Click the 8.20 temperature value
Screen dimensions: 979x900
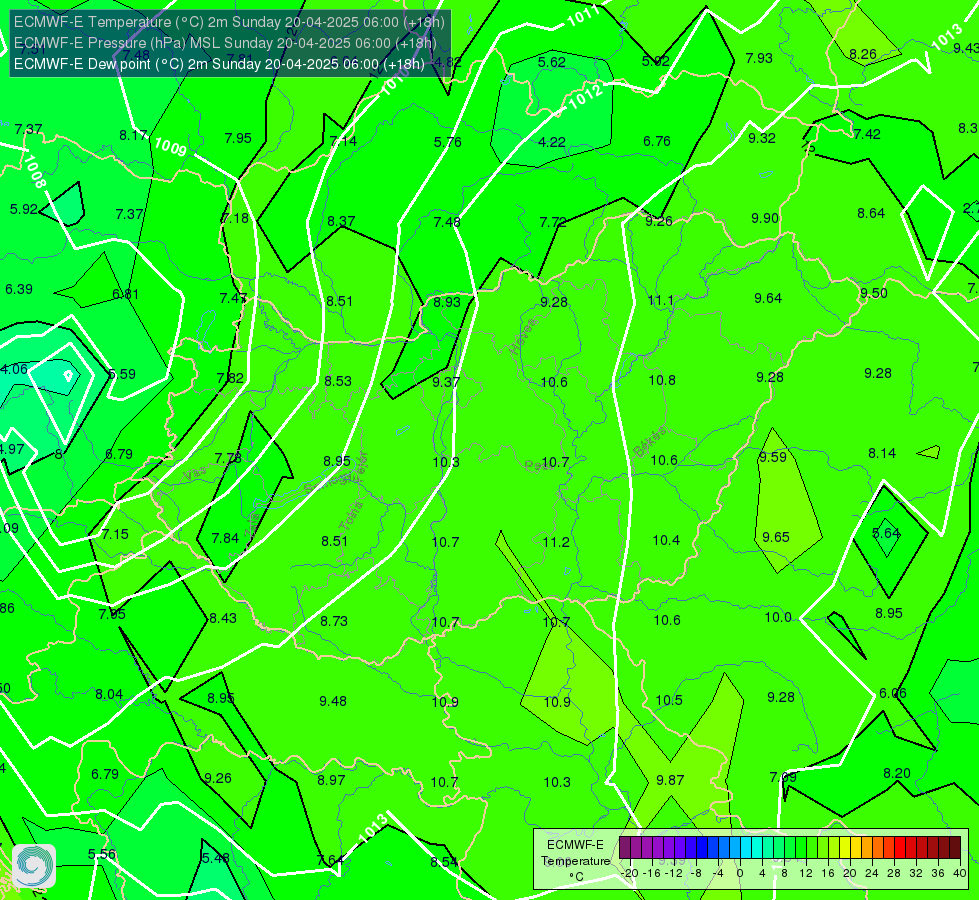point(897,773)
